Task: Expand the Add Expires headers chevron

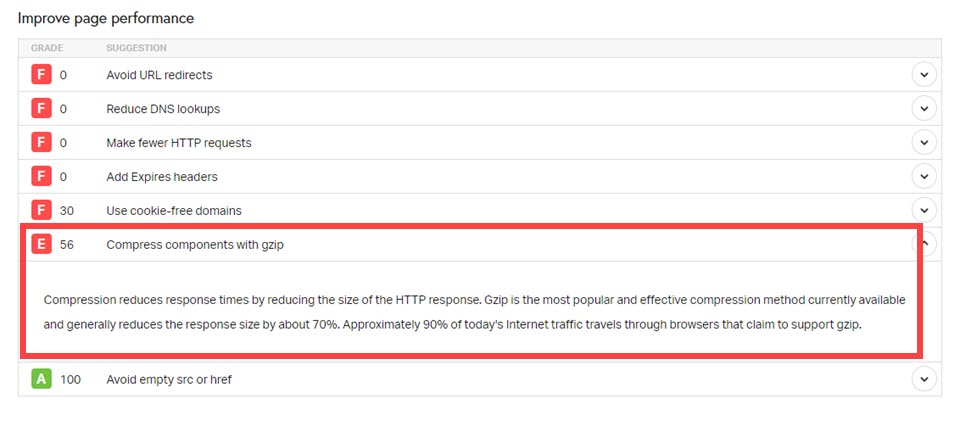Action: (924, 177)
